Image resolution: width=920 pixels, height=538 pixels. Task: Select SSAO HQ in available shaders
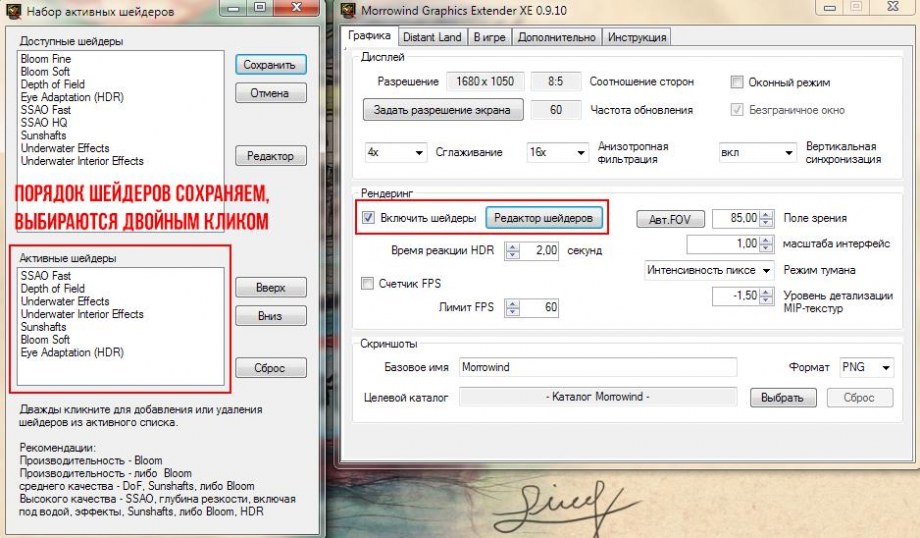point(44,123)
